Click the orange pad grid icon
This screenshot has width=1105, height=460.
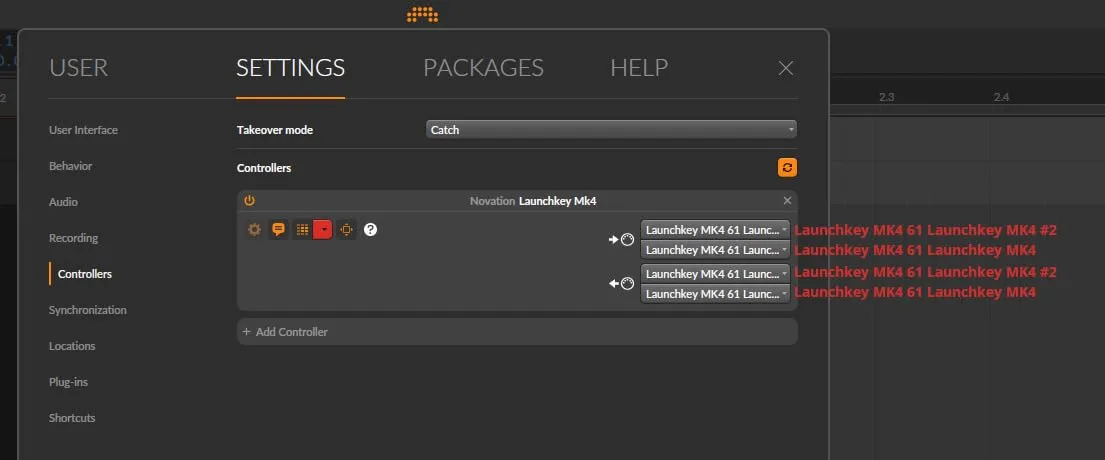(x=302, y=229)
